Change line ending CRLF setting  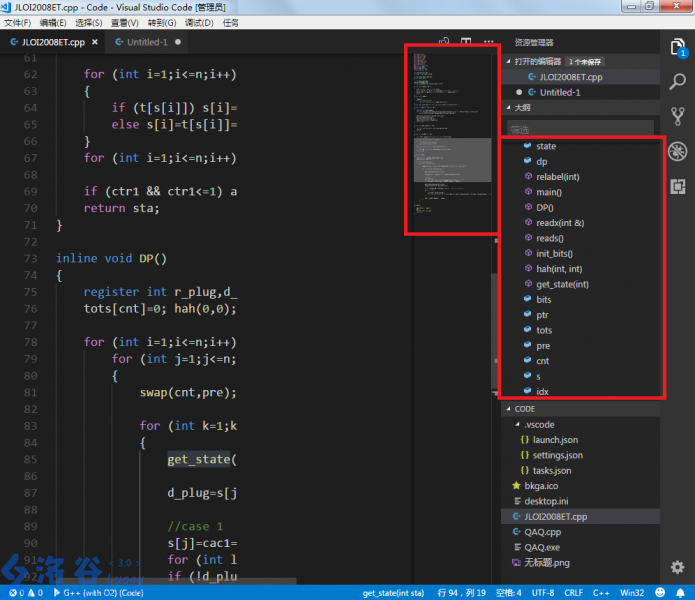(573, 593)
